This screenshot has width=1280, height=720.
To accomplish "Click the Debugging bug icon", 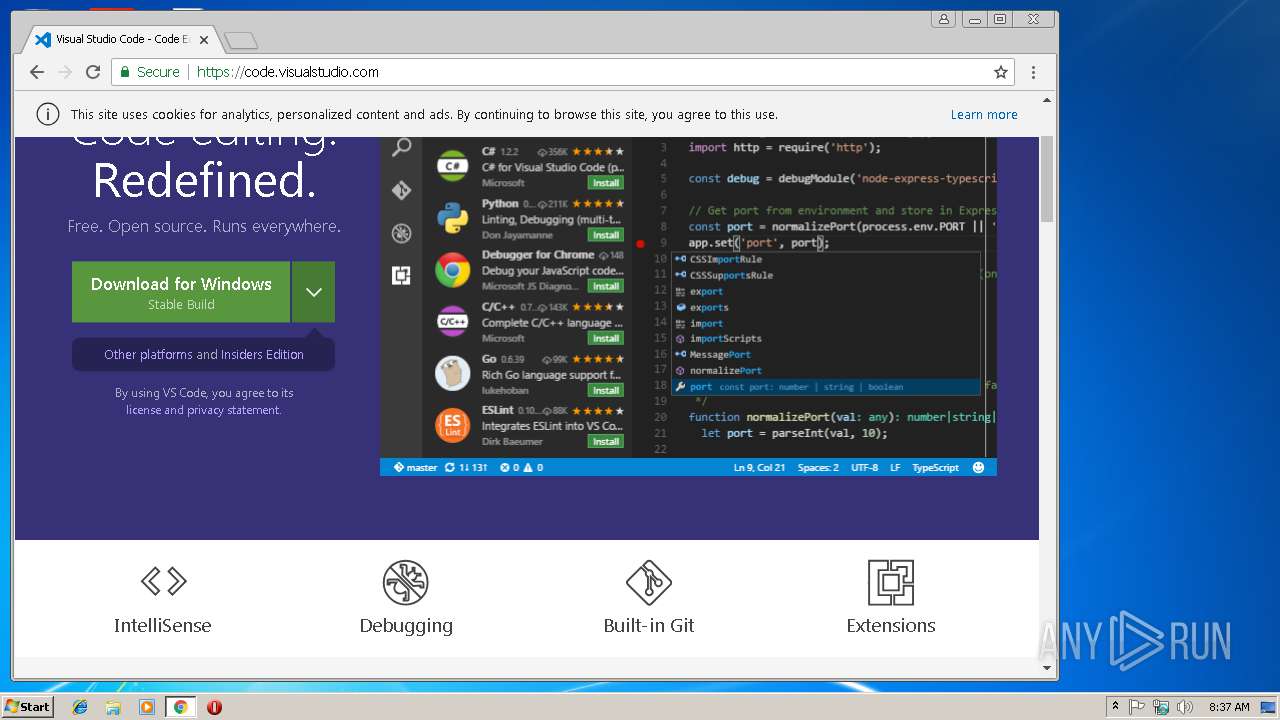I will (x=405, y=582).
